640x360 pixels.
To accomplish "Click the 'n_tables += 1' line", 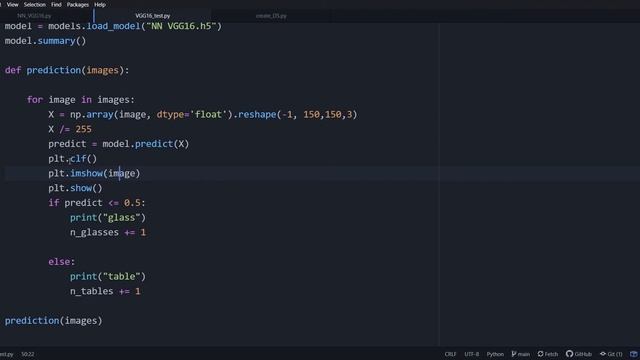I will (105, 291).
